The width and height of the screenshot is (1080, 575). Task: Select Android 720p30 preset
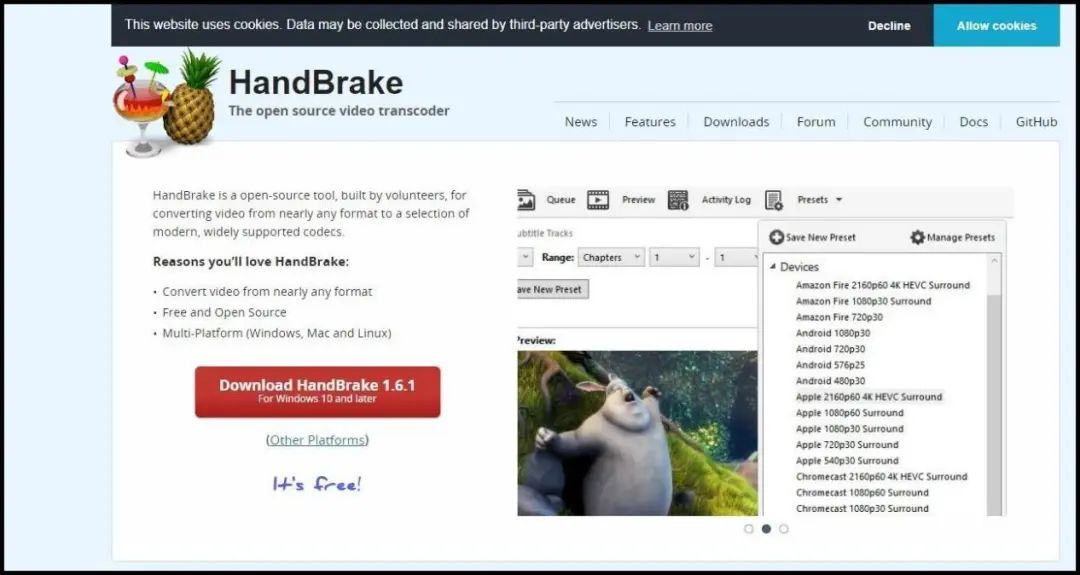click(830, 348)
